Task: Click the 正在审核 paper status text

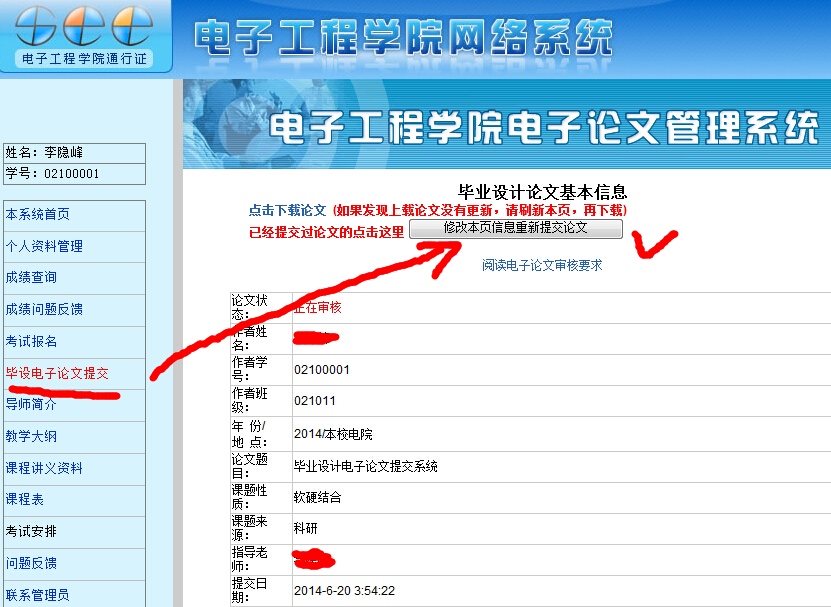Action: [318, 308]
